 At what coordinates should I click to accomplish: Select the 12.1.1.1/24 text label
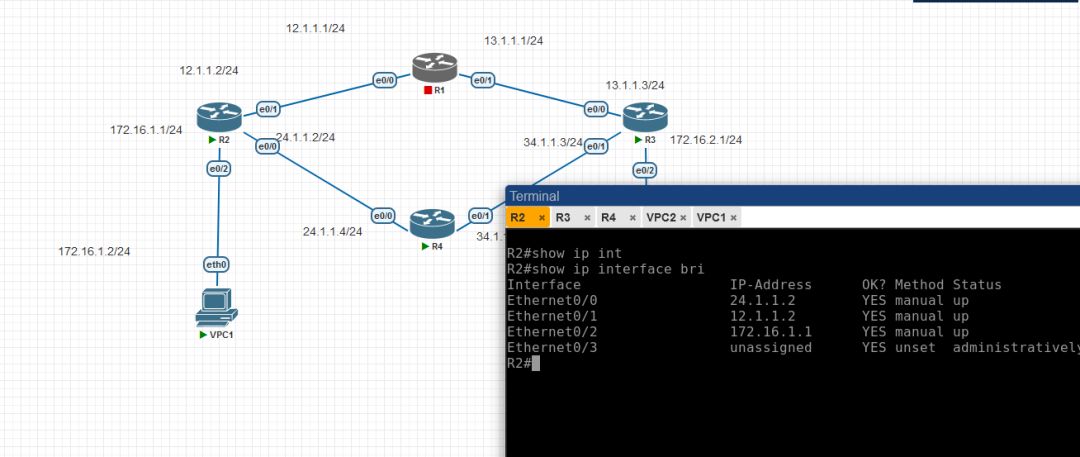coord(315,28)
